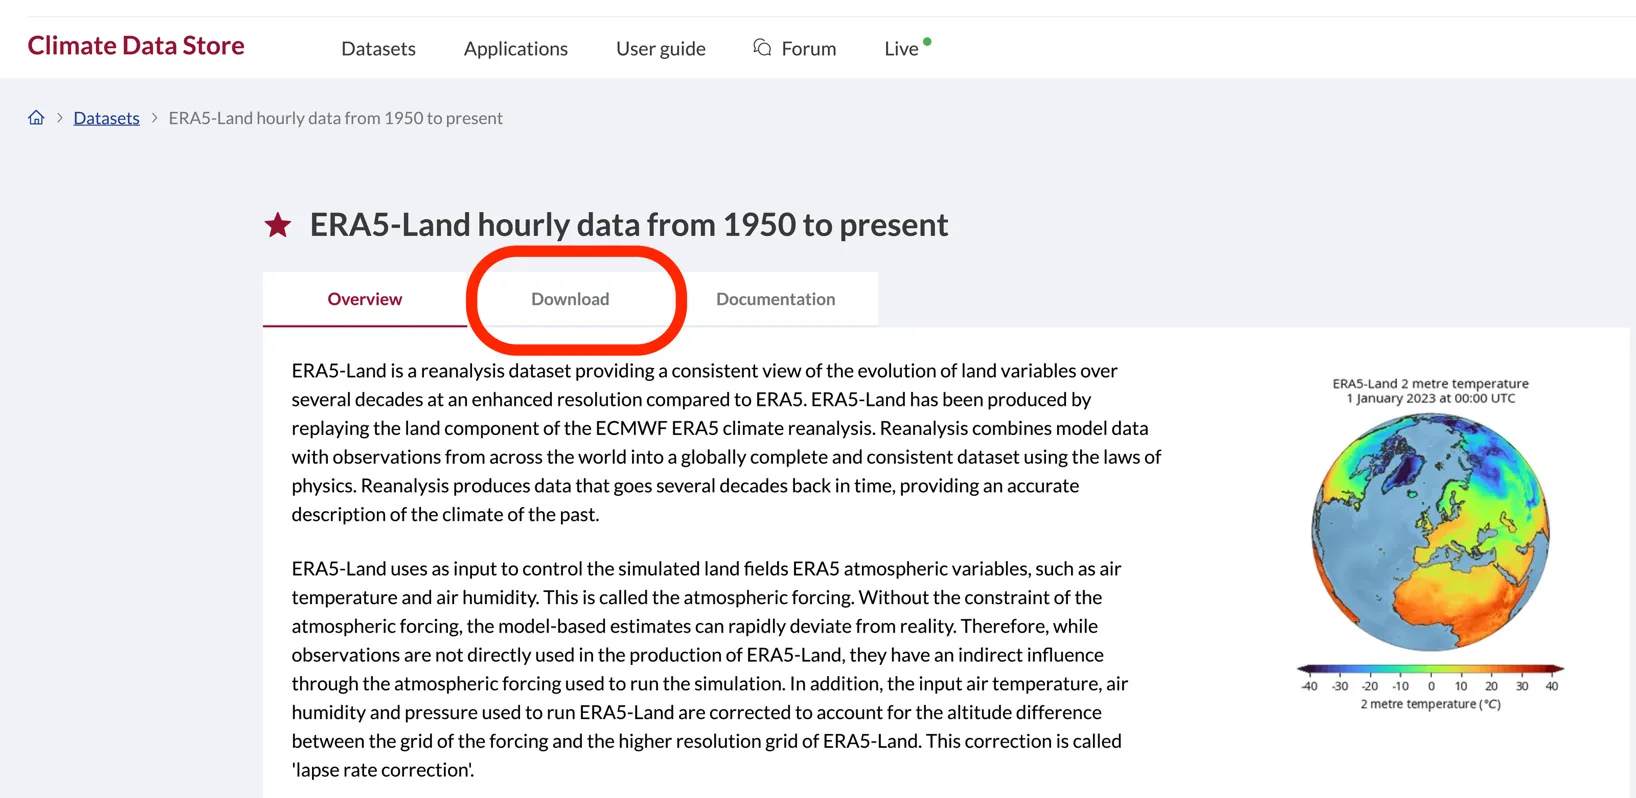Switch to the Download tab
The image size is (1636, 798).
point(570,299)
